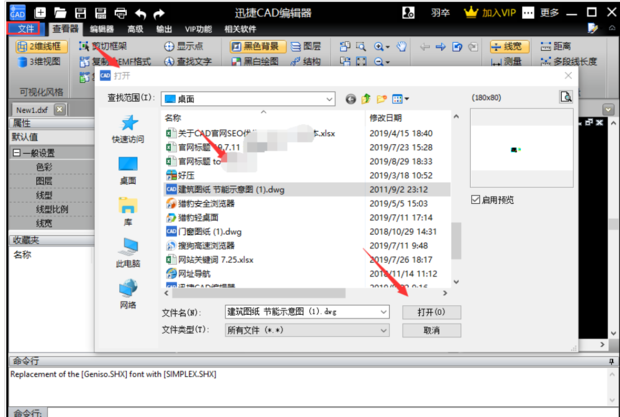The image size is (620, 417).
Task: Click the up one level folder icon
Action: click(366, 98)
